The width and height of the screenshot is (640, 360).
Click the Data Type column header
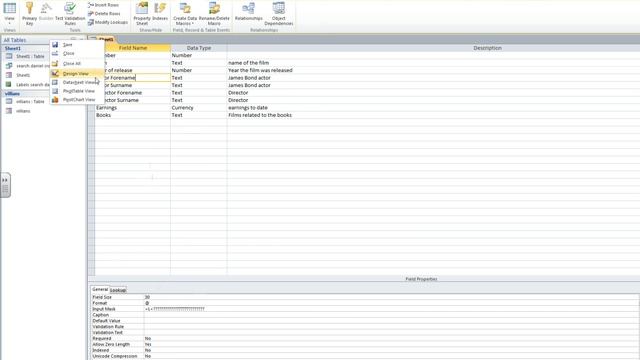[199, 48]
